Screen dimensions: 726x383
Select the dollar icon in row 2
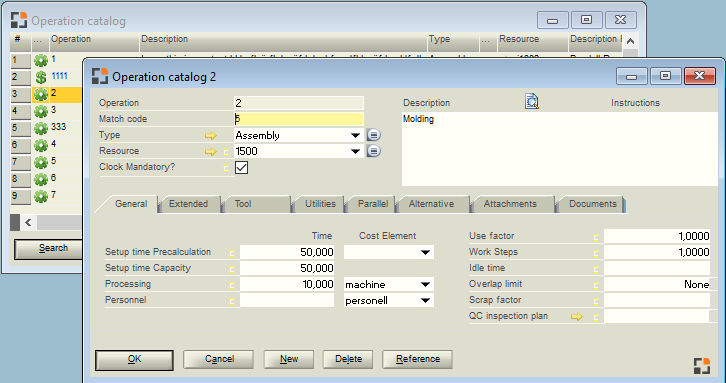coord(41,77)
